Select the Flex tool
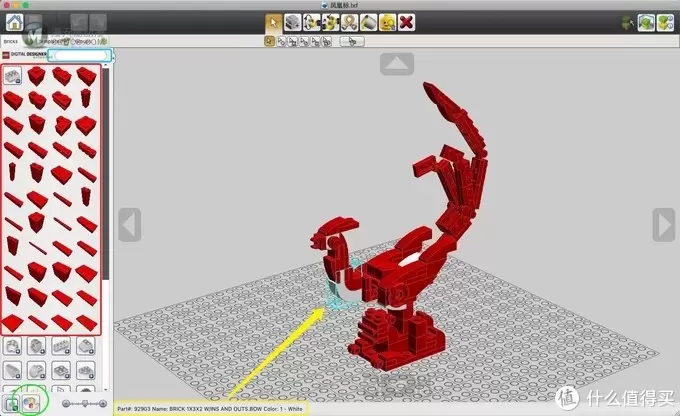This screenshot has height=416, width=680. pyautogui.click(x=349, y=22)
